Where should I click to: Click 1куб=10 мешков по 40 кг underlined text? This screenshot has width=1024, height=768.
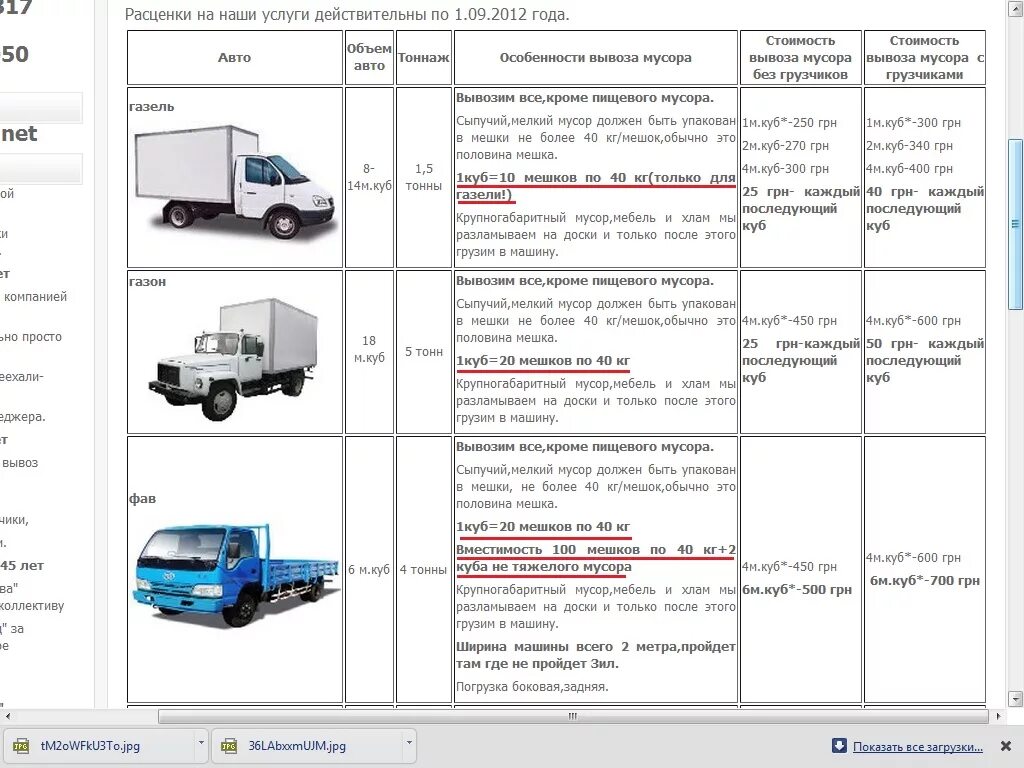point(596,186)
